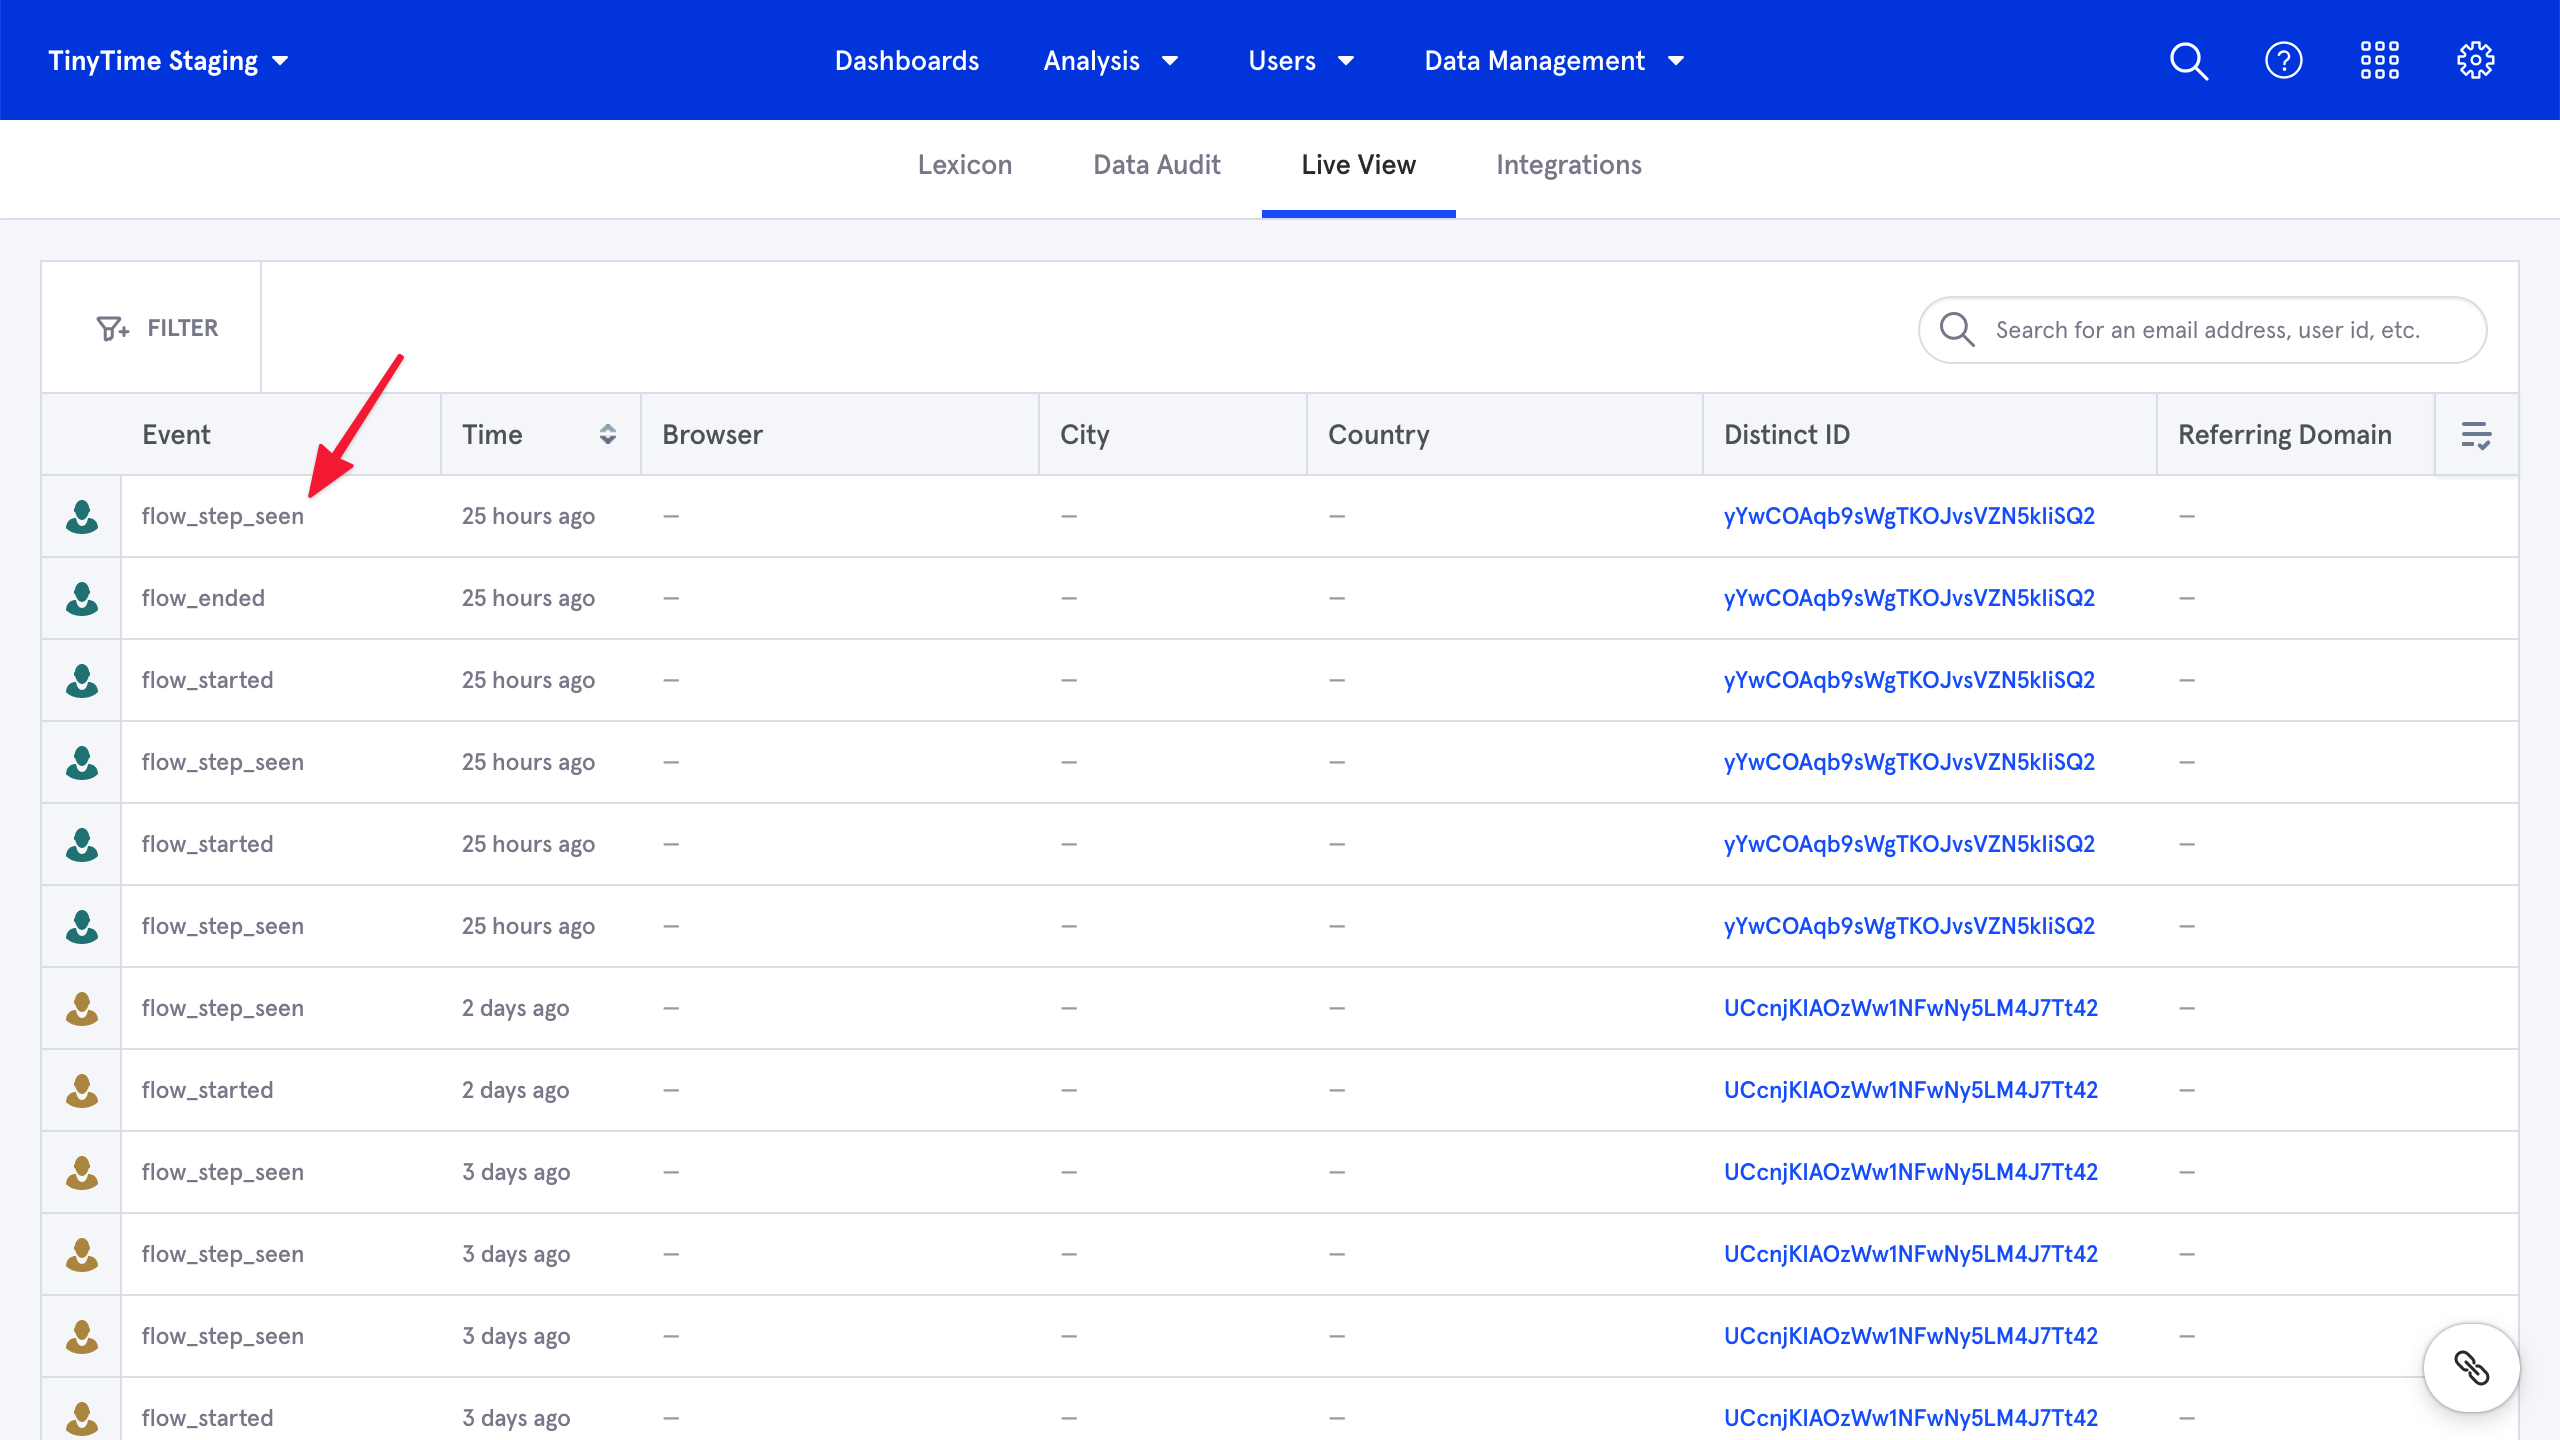This screenshot has width=2560, height=1440.
Task: Click the flow_ended event name
Action: (203, 598)
